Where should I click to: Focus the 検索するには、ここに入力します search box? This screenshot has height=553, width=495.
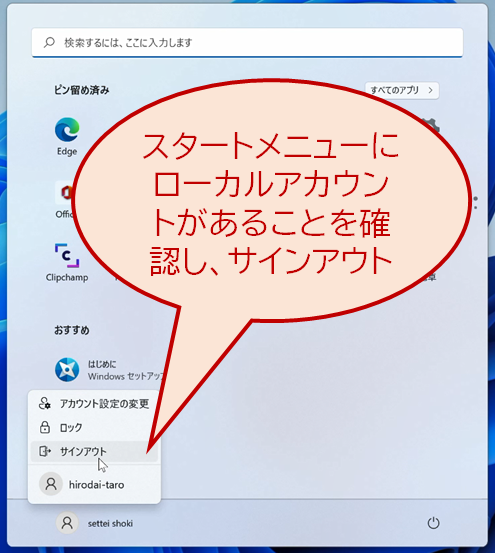click(247, 42)
